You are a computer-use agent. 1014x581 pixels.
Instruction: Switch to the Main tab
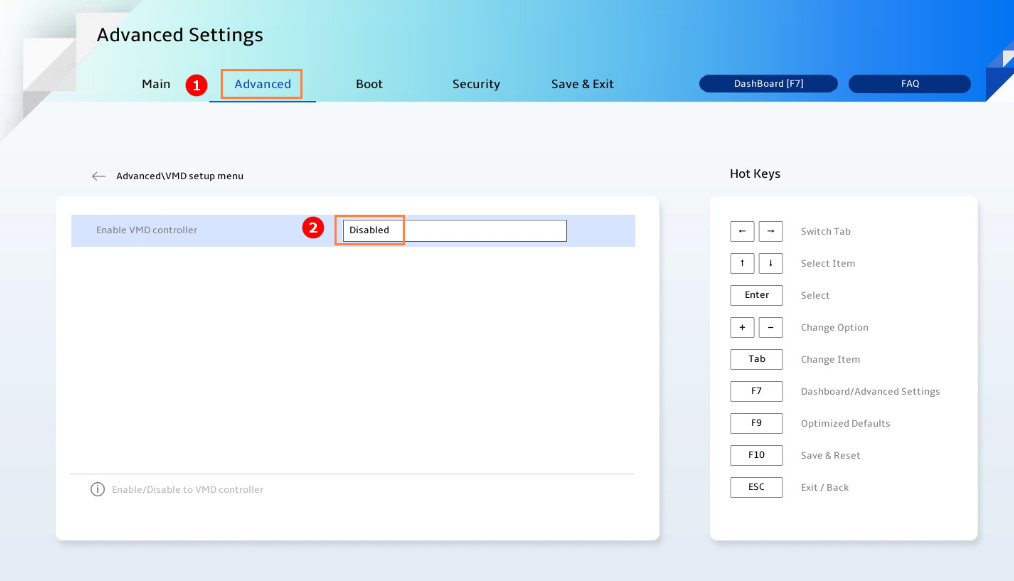click(x=156, y=84)
